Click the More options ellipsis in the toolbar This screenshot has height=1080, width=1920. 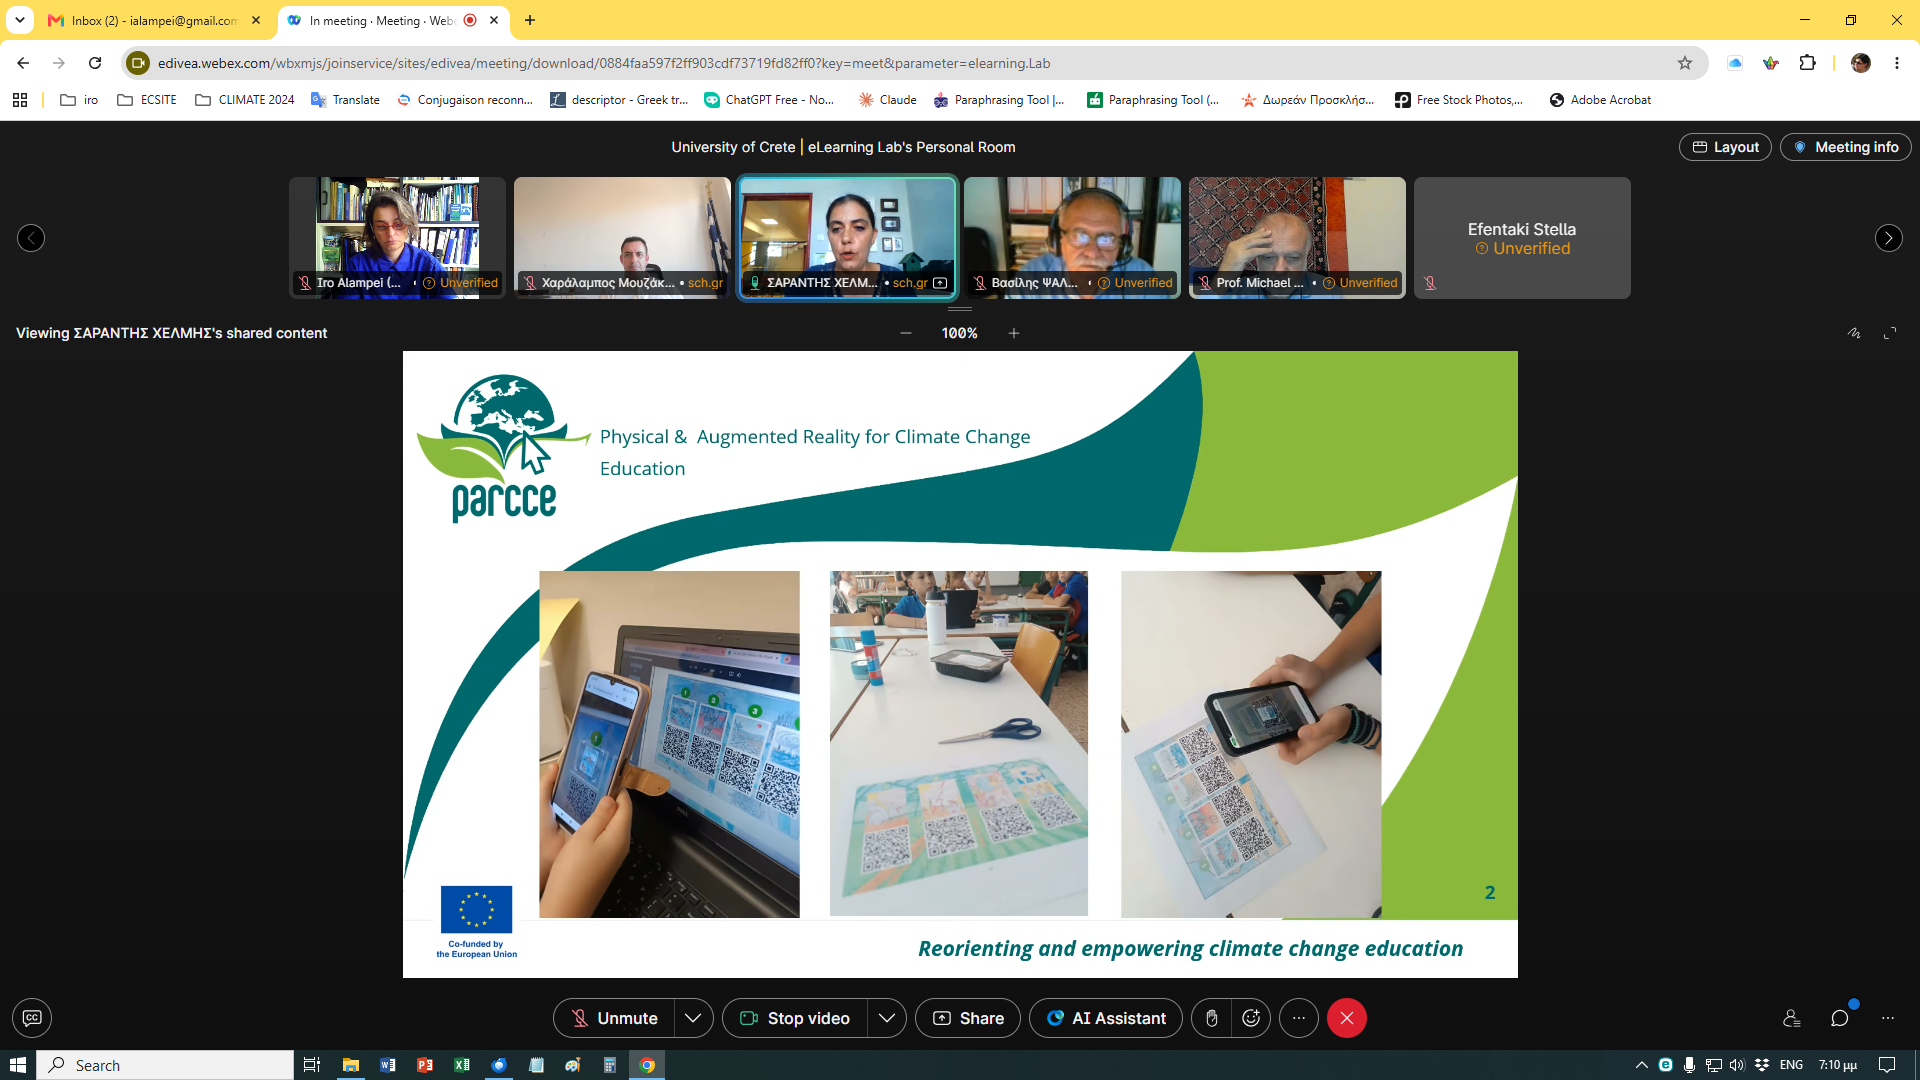[x=1299, y=1018]
